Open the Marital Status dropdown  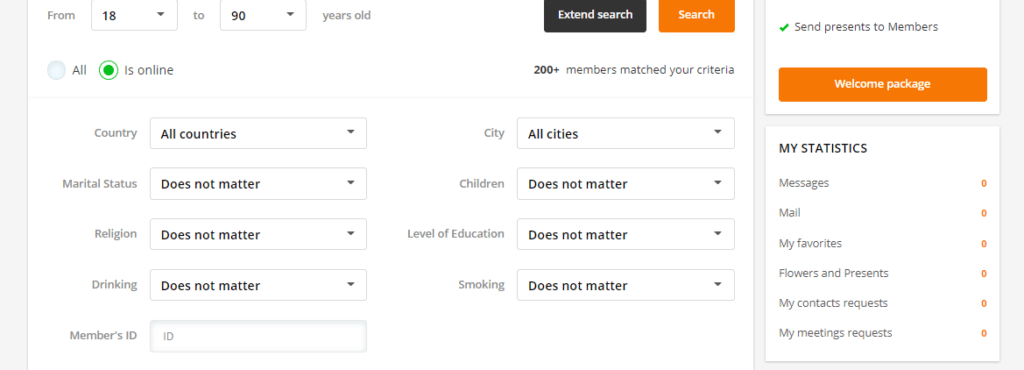click(x=258, y=183)
